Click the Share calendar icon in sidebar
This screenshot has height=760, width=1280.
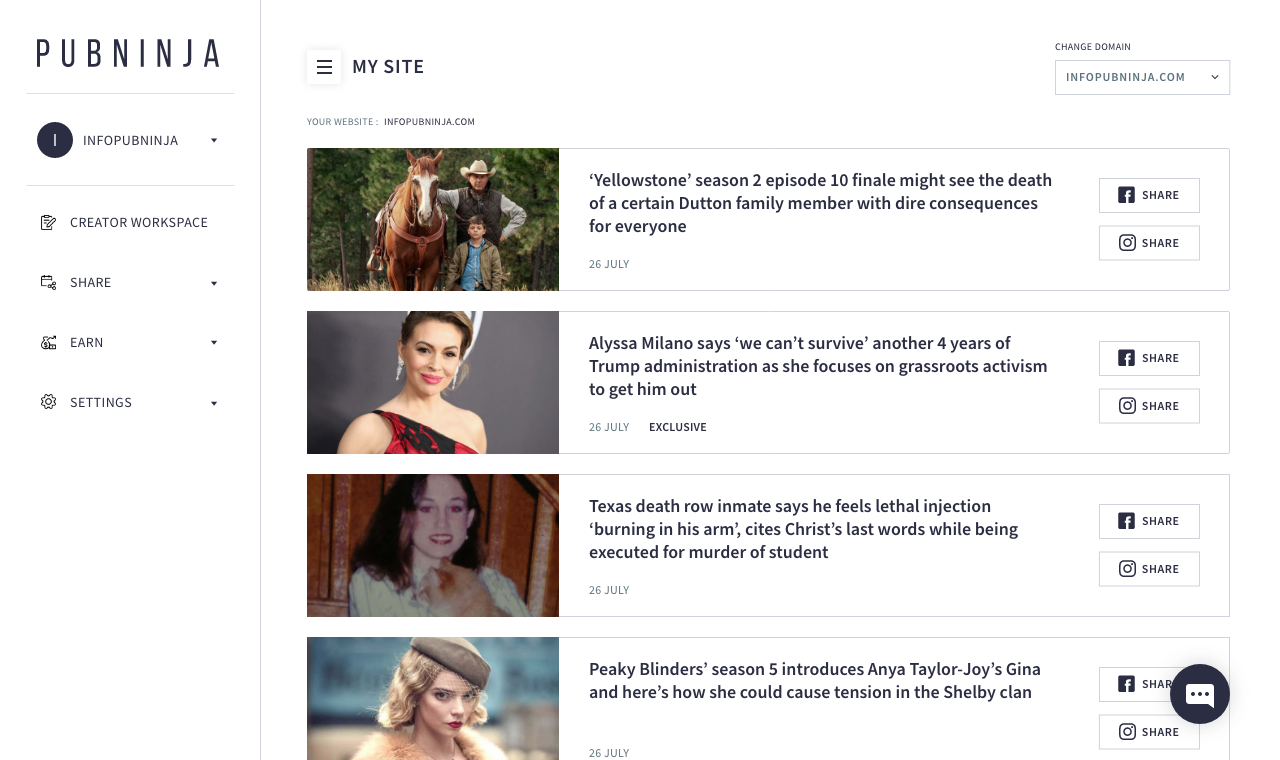[x=48, y=282]
